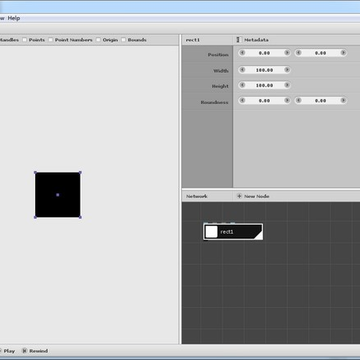Viewport: 360px width, 360px height.
Task: Decrease Roundness X with left arrow
Action: coord(242,100)
